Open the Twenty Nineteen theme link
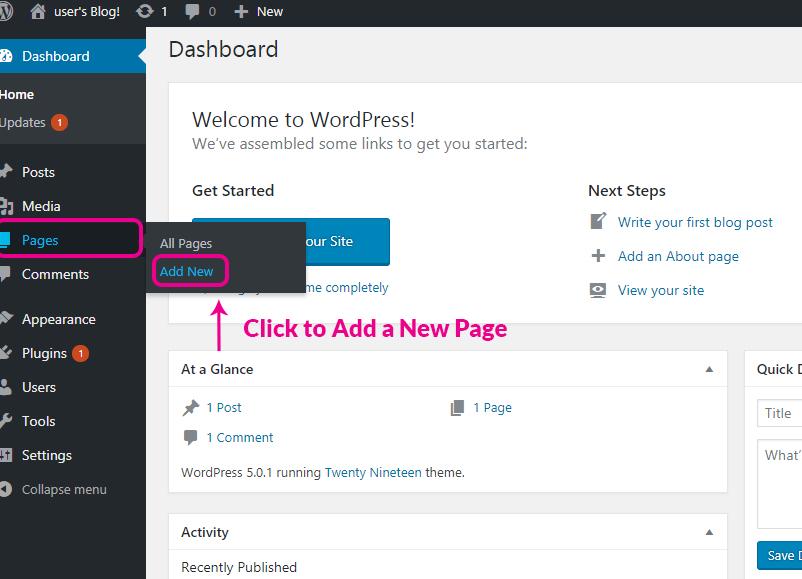 (373, 472)
